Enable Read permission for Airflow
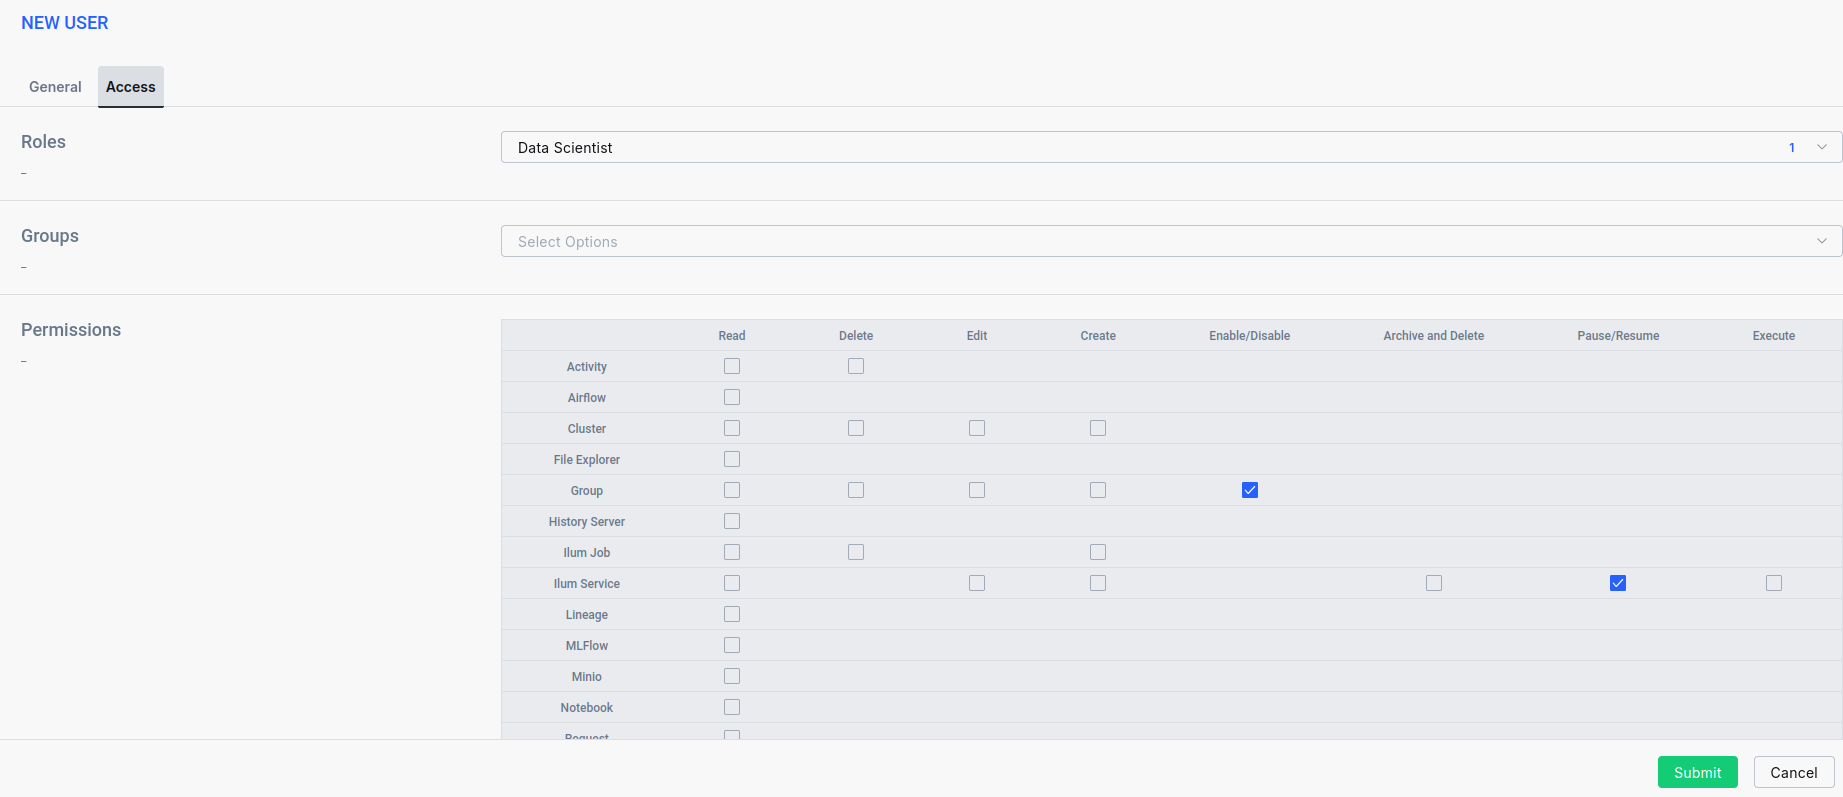The width and height of the screenshot is (1843, 797). coord(732,397)
